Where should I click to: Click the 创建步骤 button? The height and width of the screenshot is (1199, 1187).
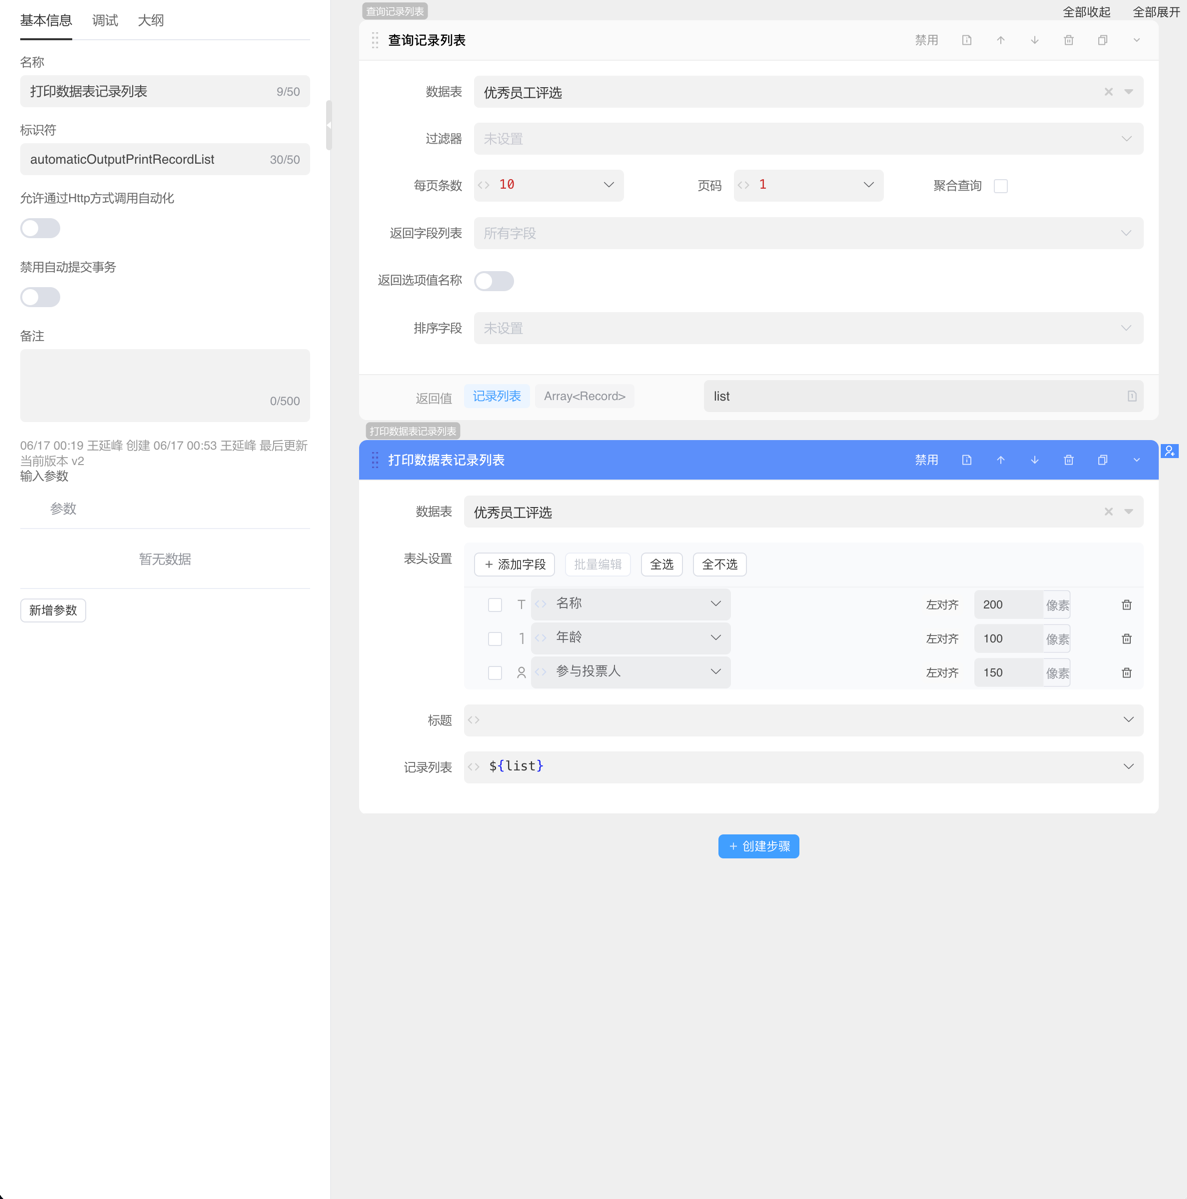pos(758,846)
